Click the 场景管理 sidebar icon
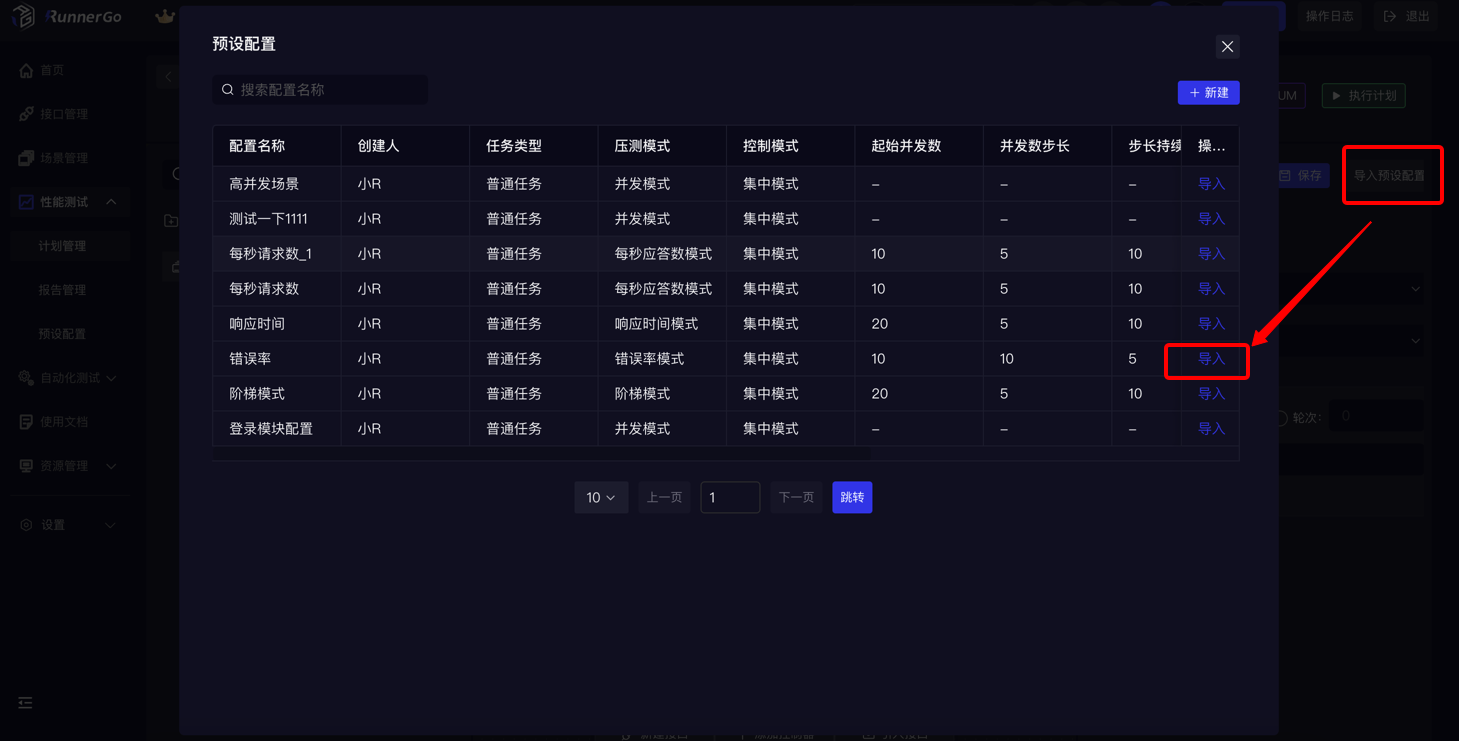Screen dimensions: 1459x741 point(26,158)
